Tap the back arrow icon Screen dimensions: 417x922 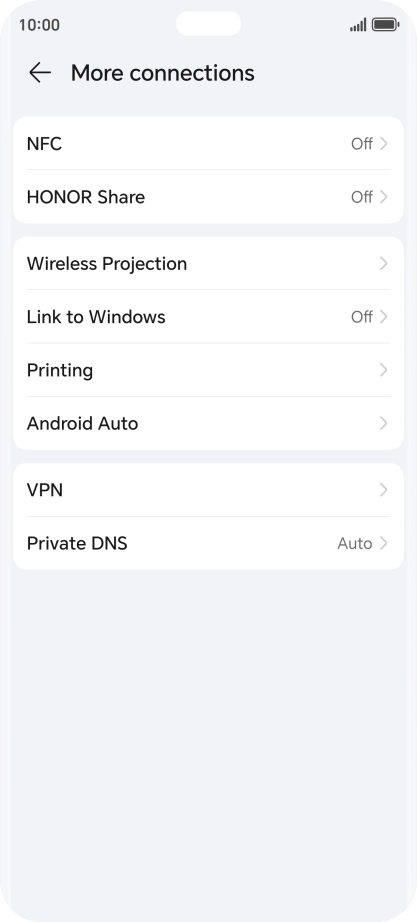tap(40, 73)
